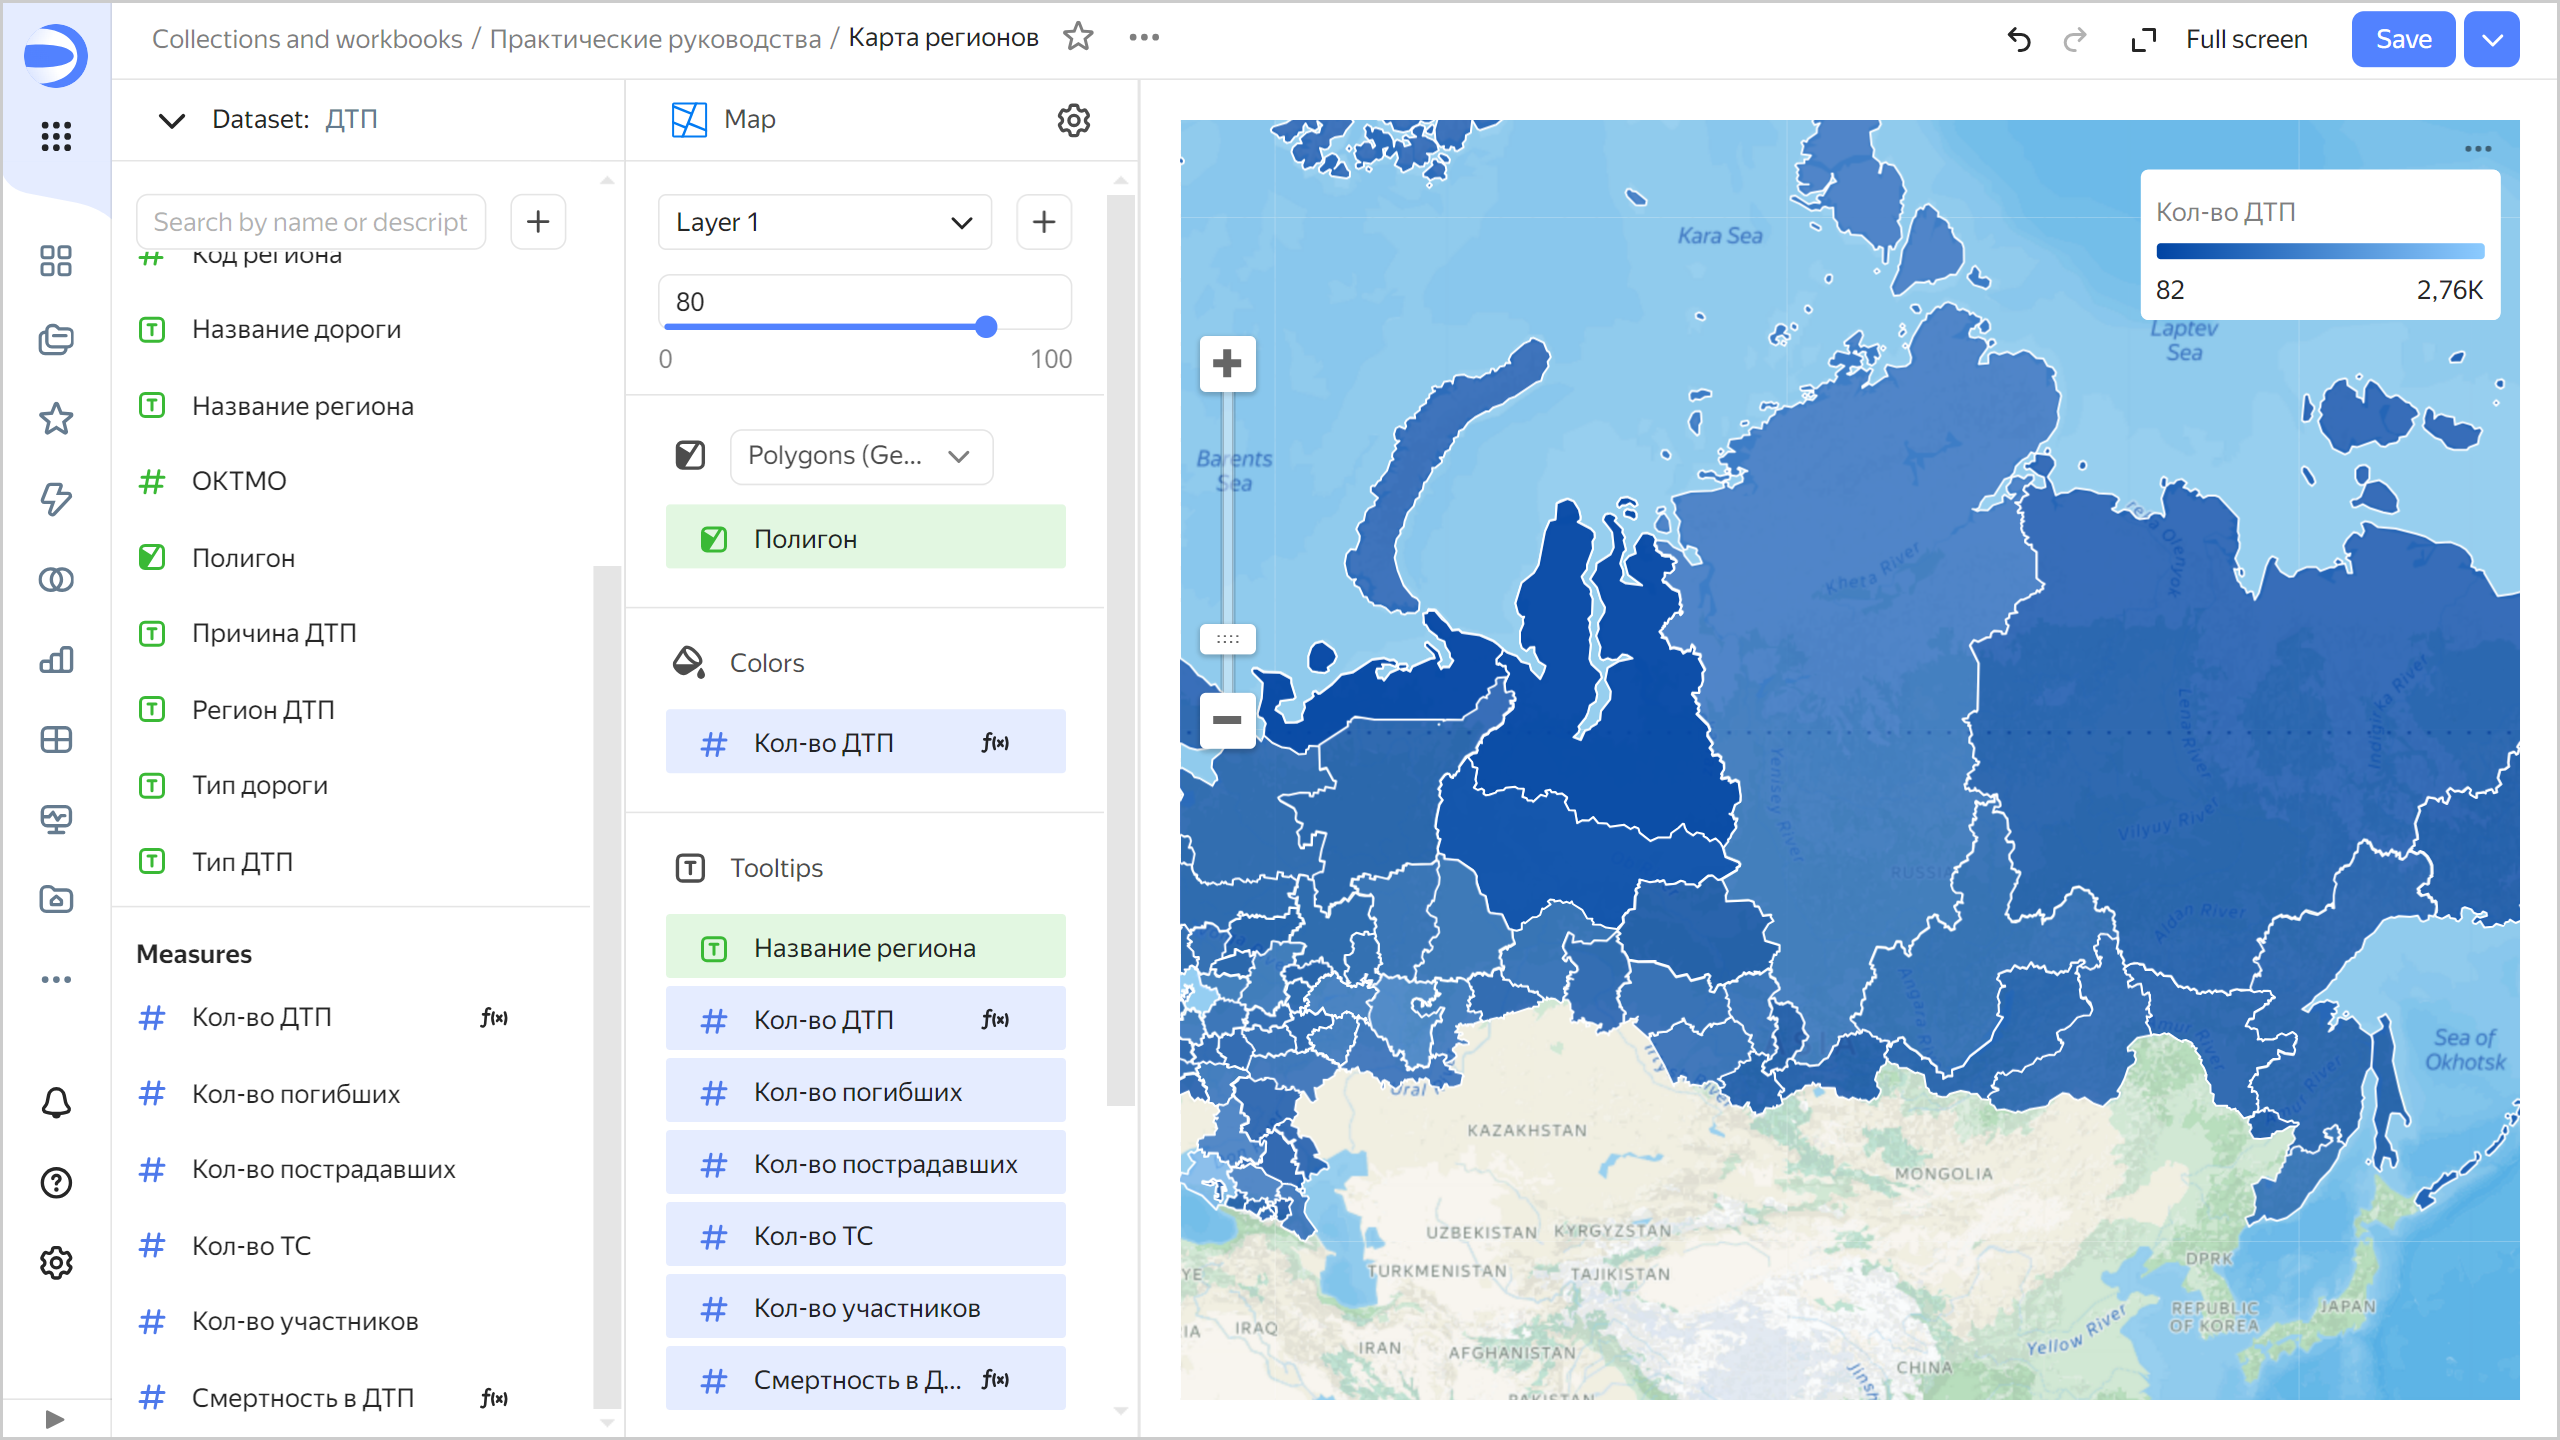
Task: Click geo layer type icon beside Polygons
Action: [x=690, y=456]
